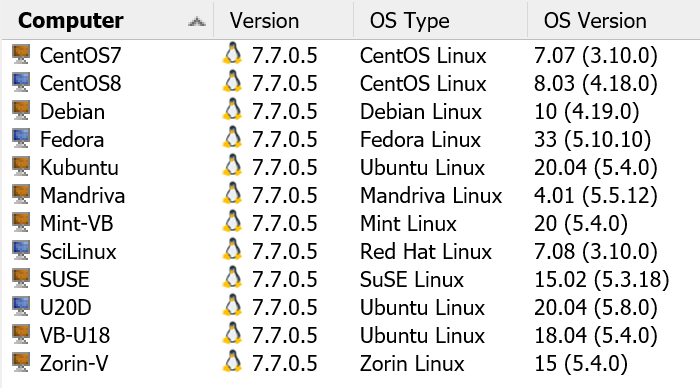
Task: Click the Zorin Linux OS type cell
Action: (412, 364)
